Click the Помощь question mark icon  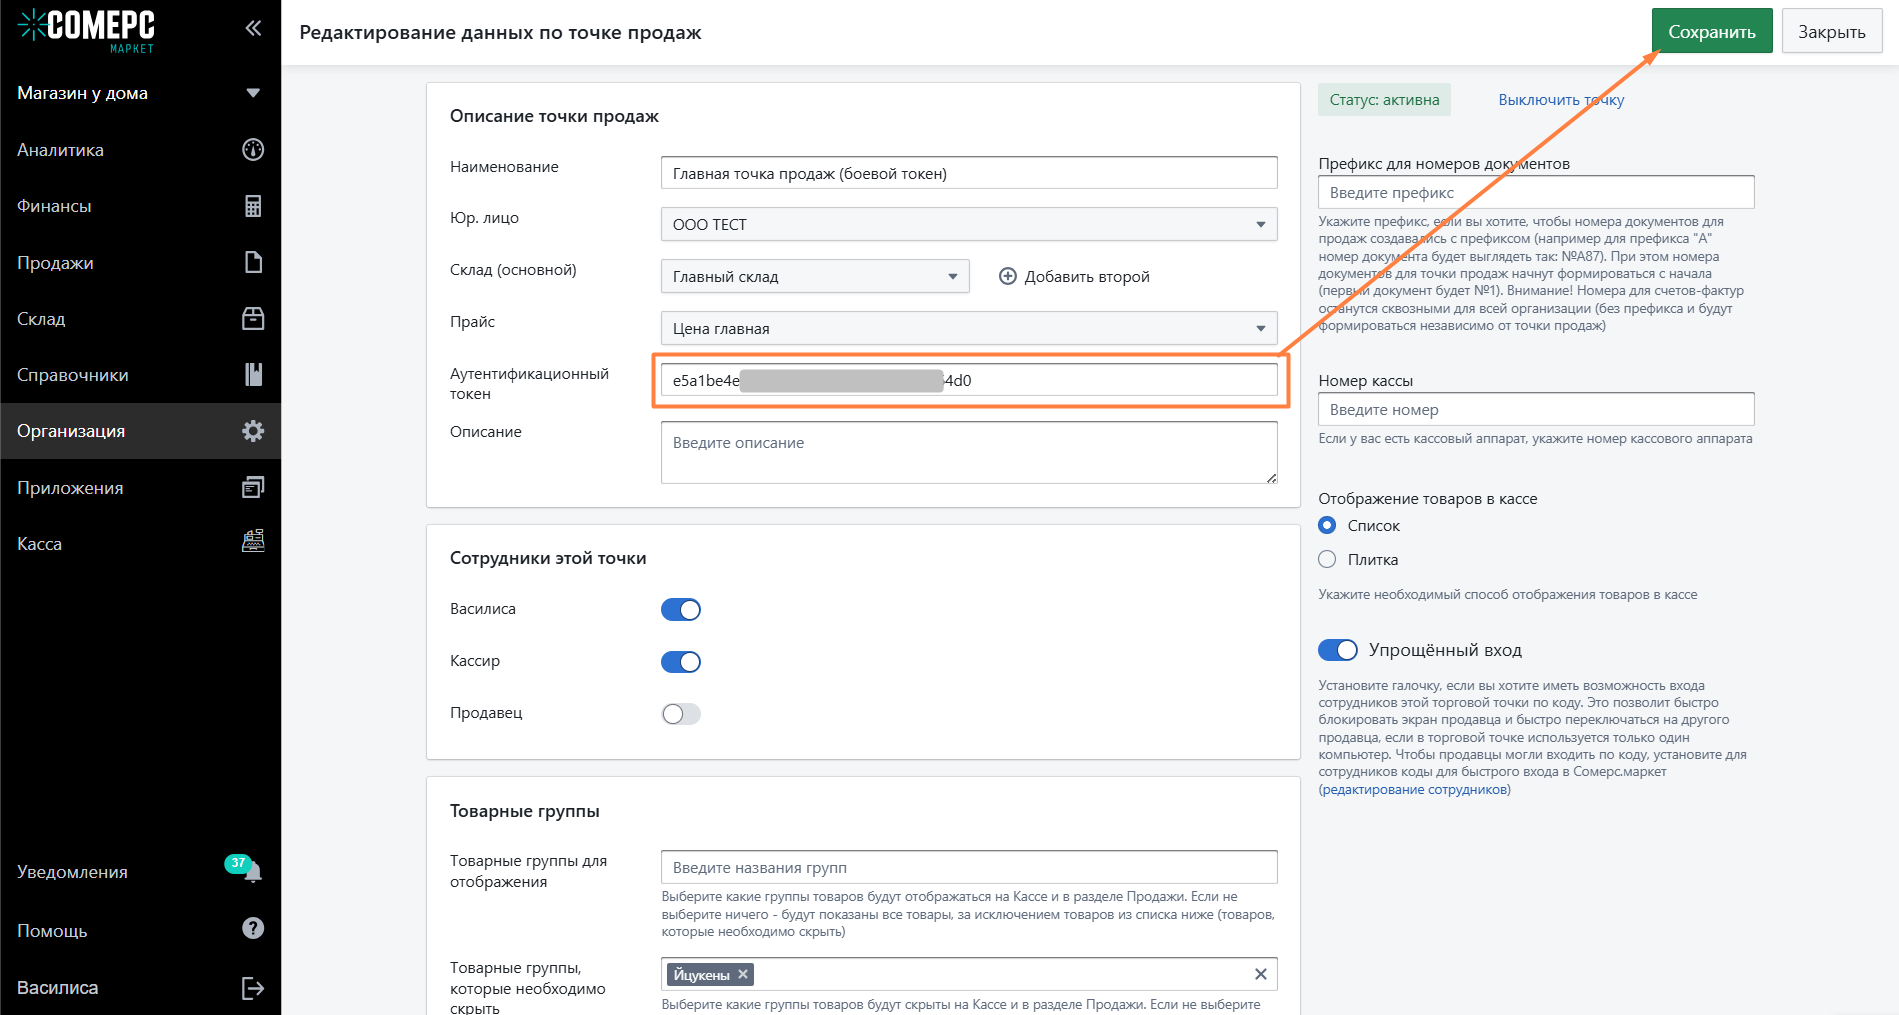tap(253, 929)
